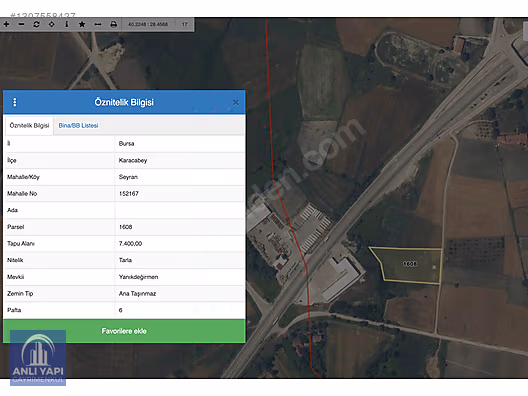The image size is (528, 396).
Task: Click the Nitelik label
Action: click(x=15, y=260)
